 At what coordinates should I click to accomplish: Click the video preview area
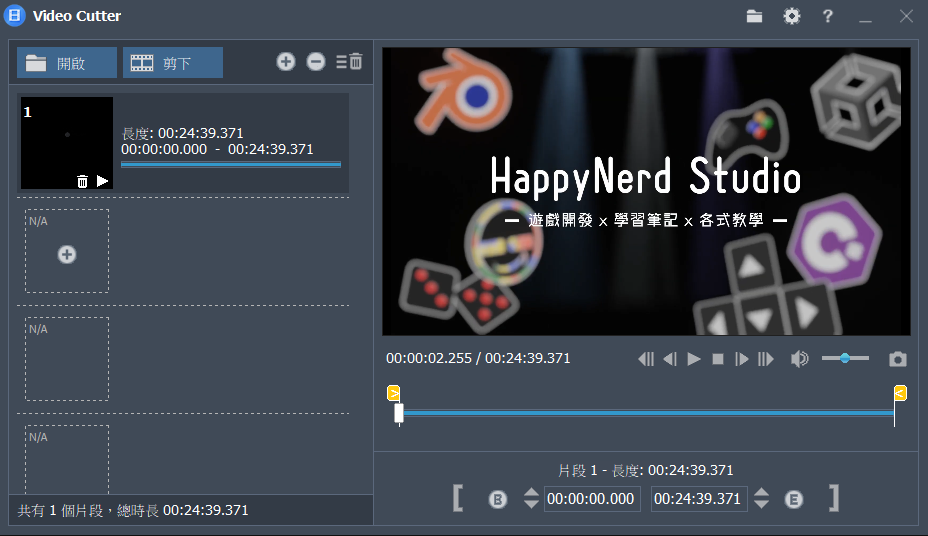pos(646,192)
